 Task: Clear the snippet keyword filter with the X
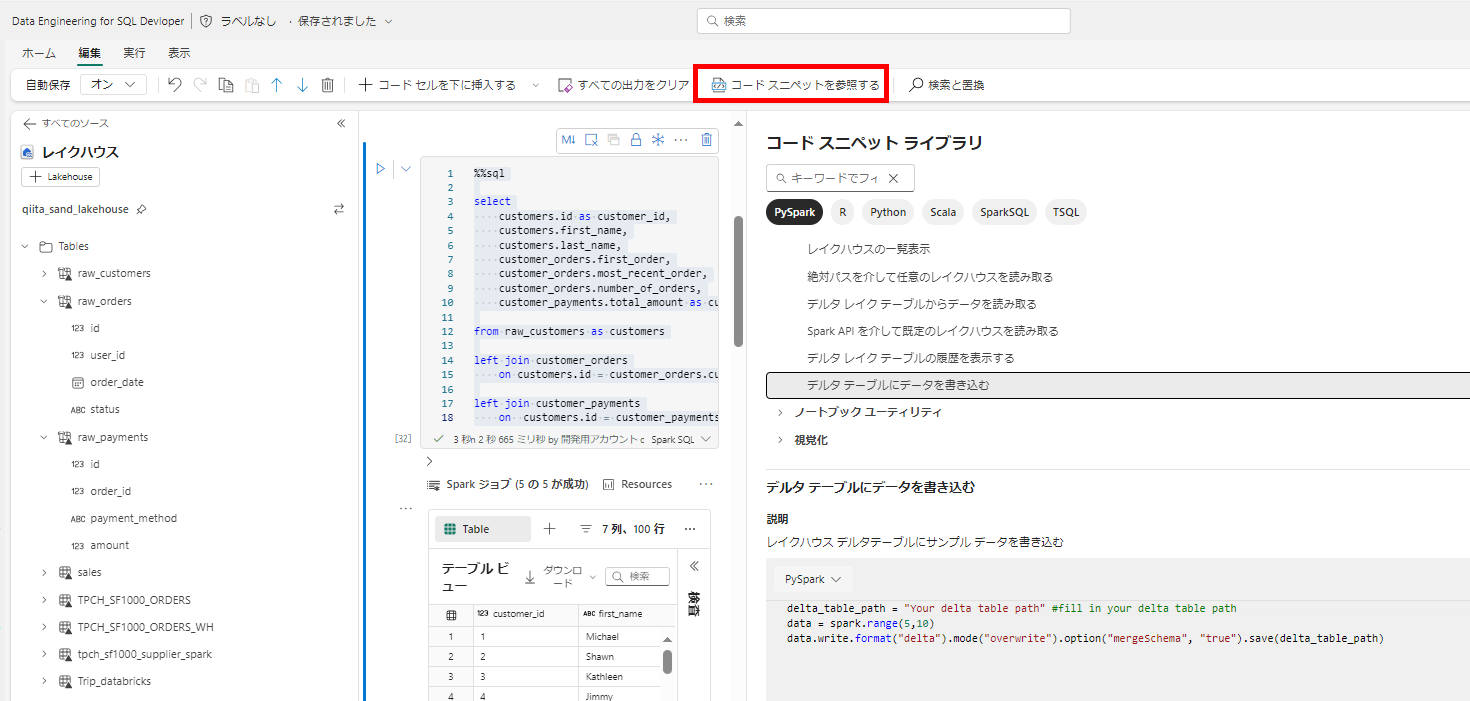pos(894,178)
